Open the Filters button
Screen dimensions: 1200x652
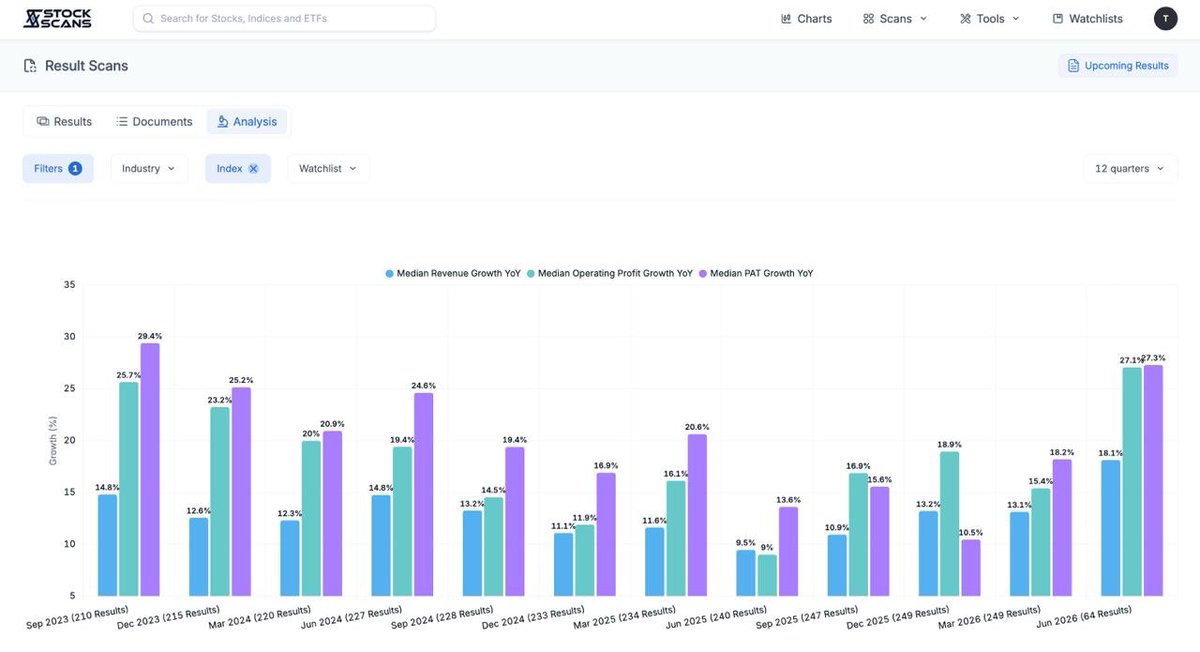tap(58, 169)
